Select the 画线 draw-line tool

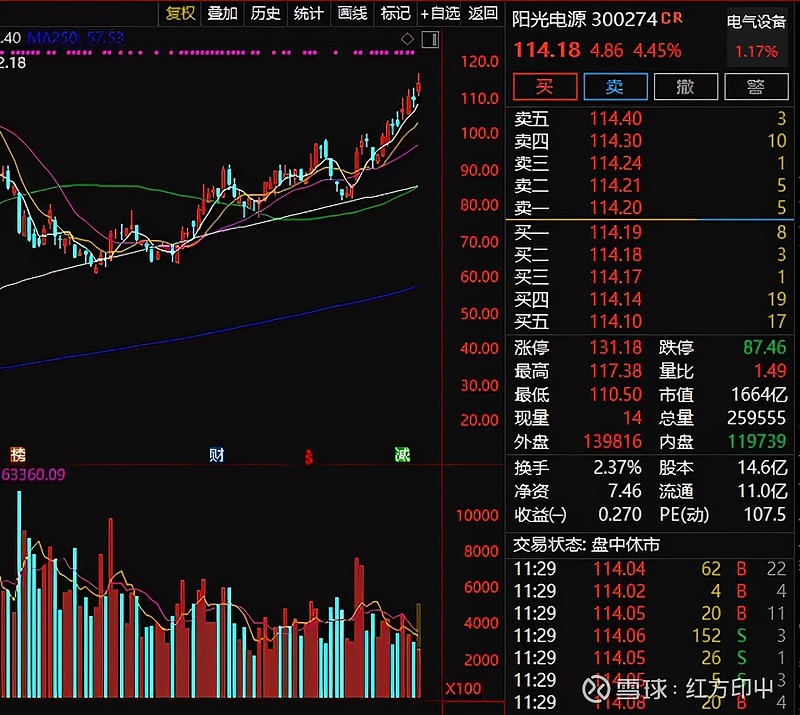[x=352, y=13]
